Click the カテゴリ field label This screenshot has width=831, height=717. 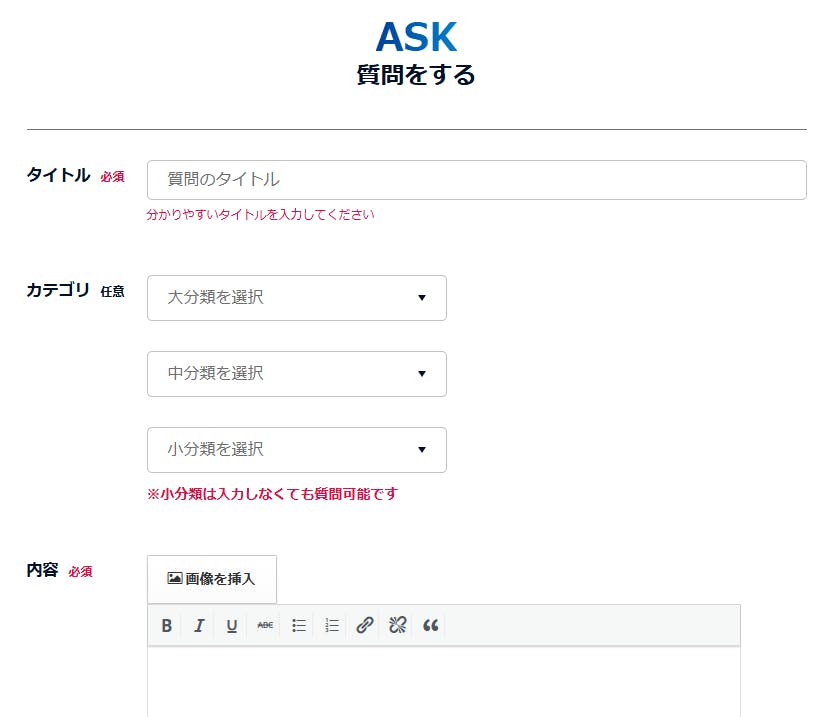pos(58,291)
